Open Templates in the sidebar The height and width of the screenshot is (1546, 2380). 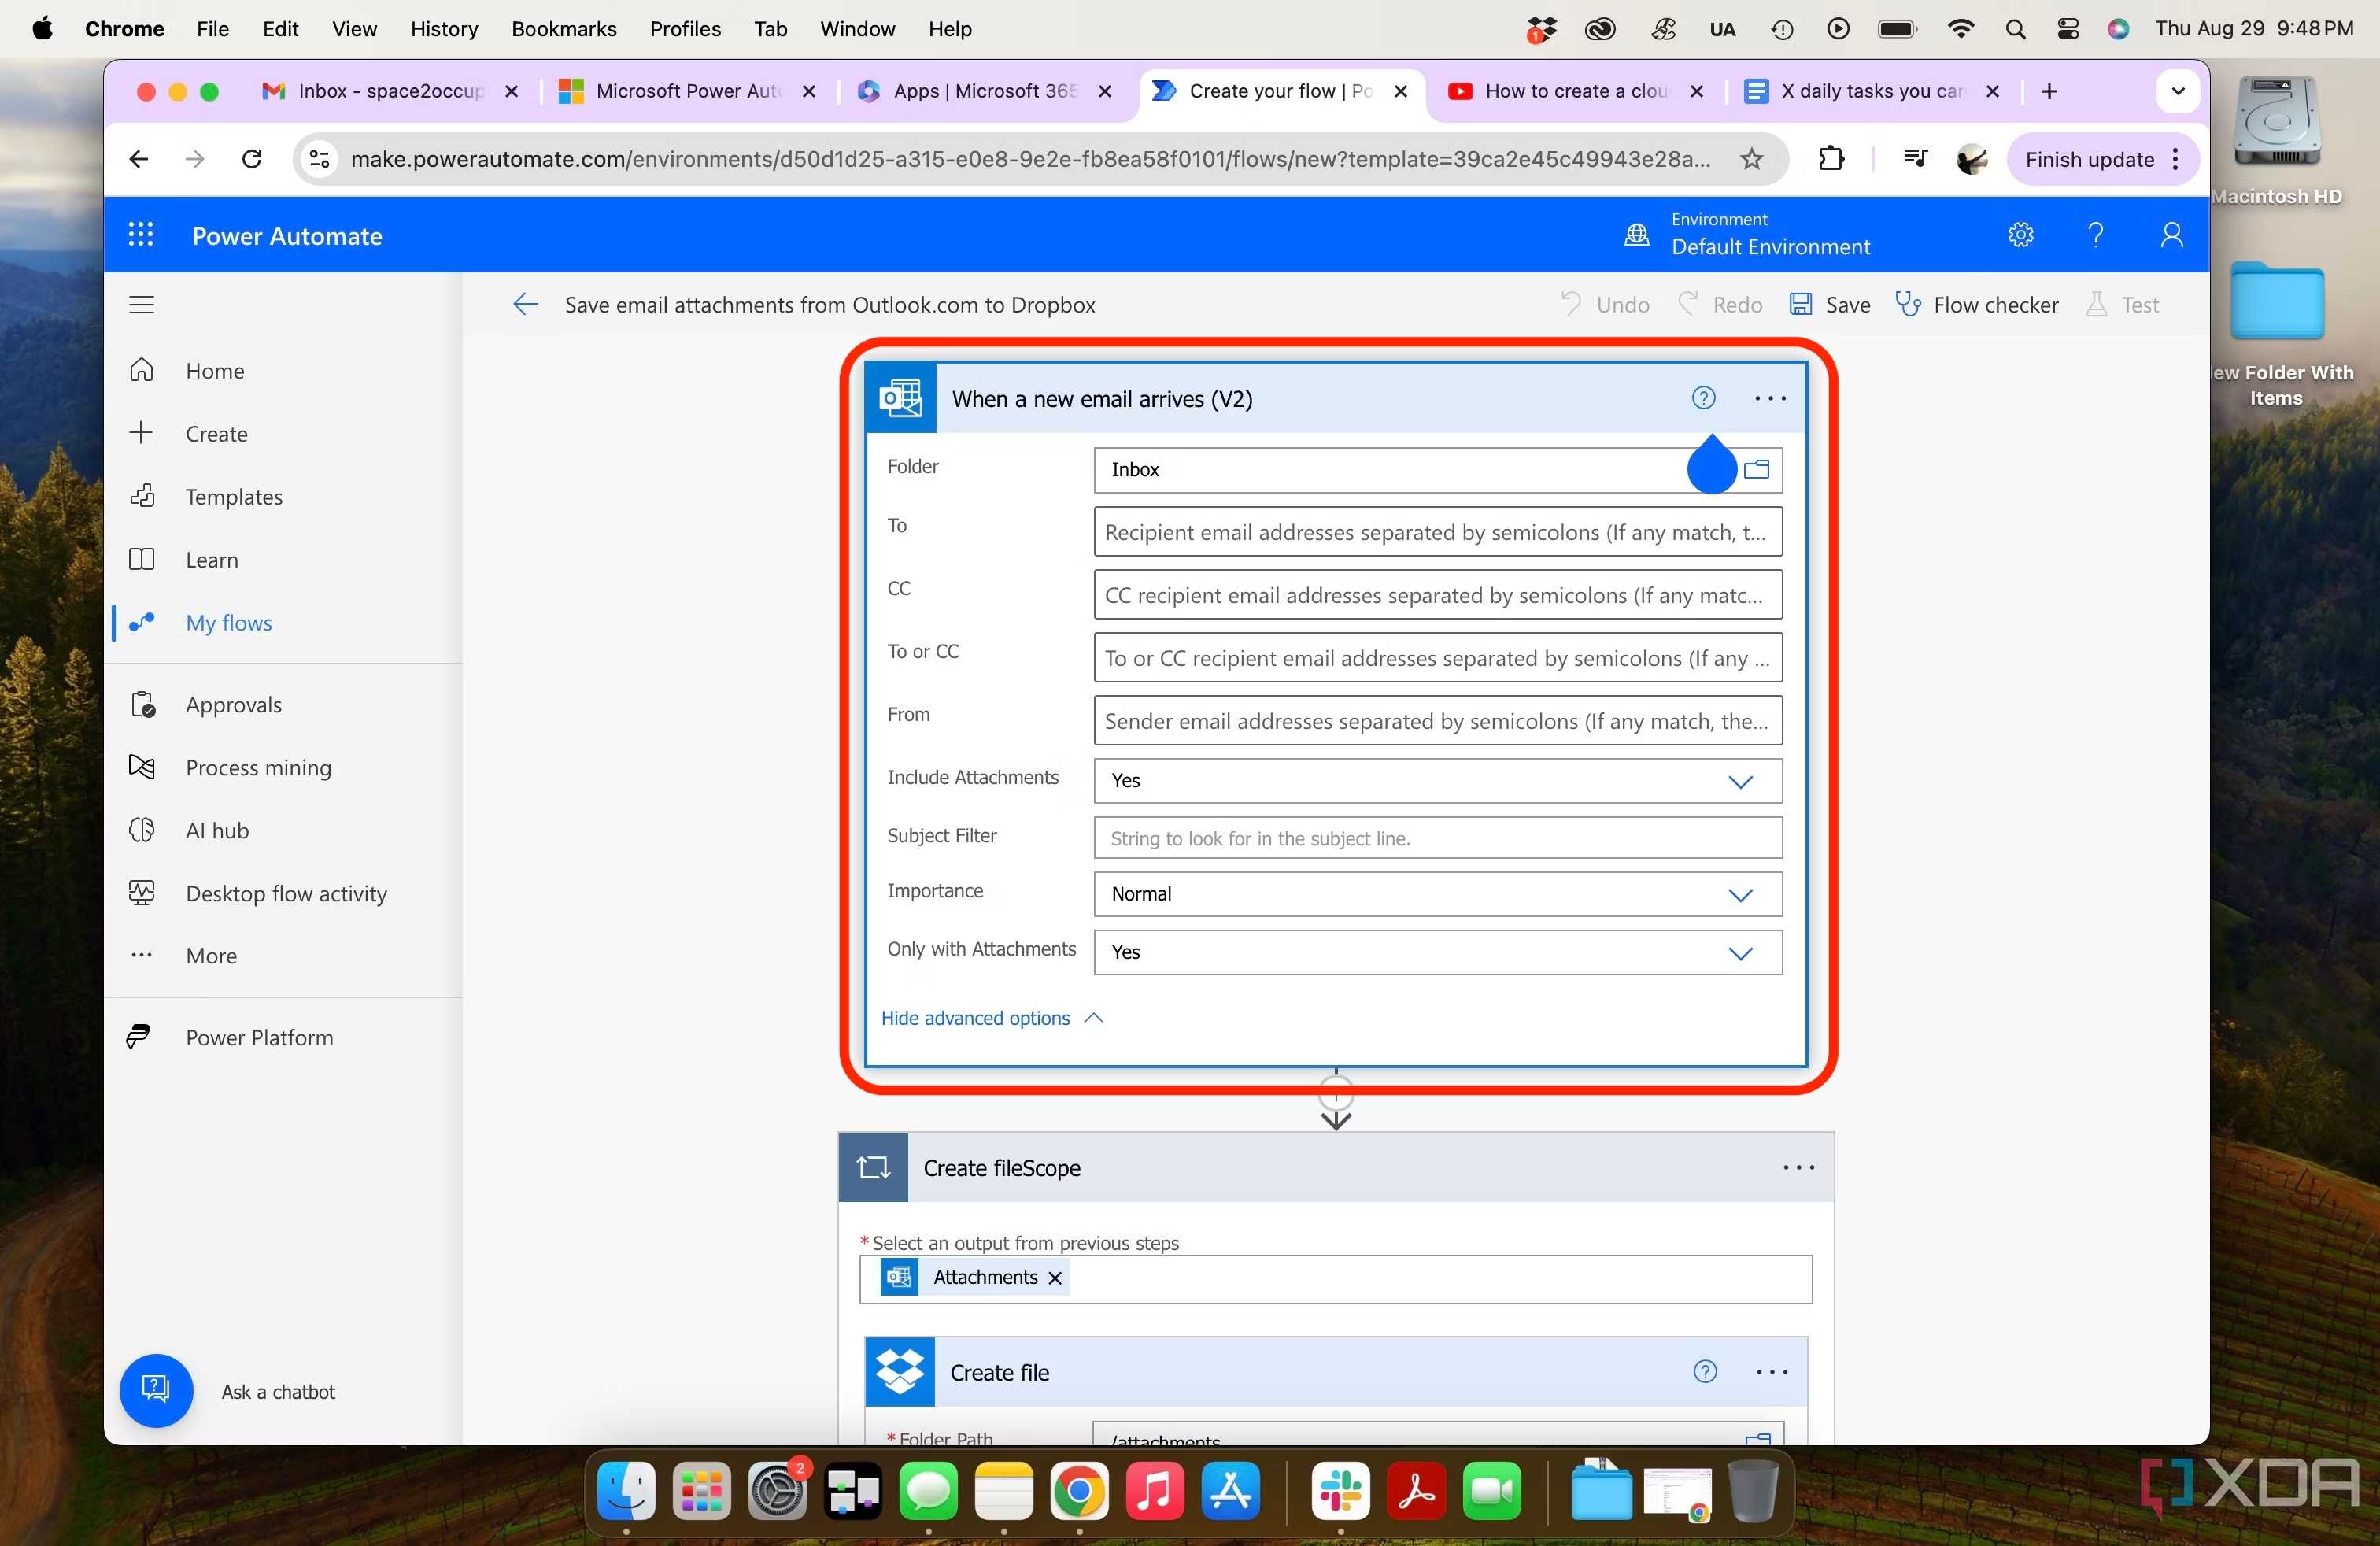coord(234,497)
